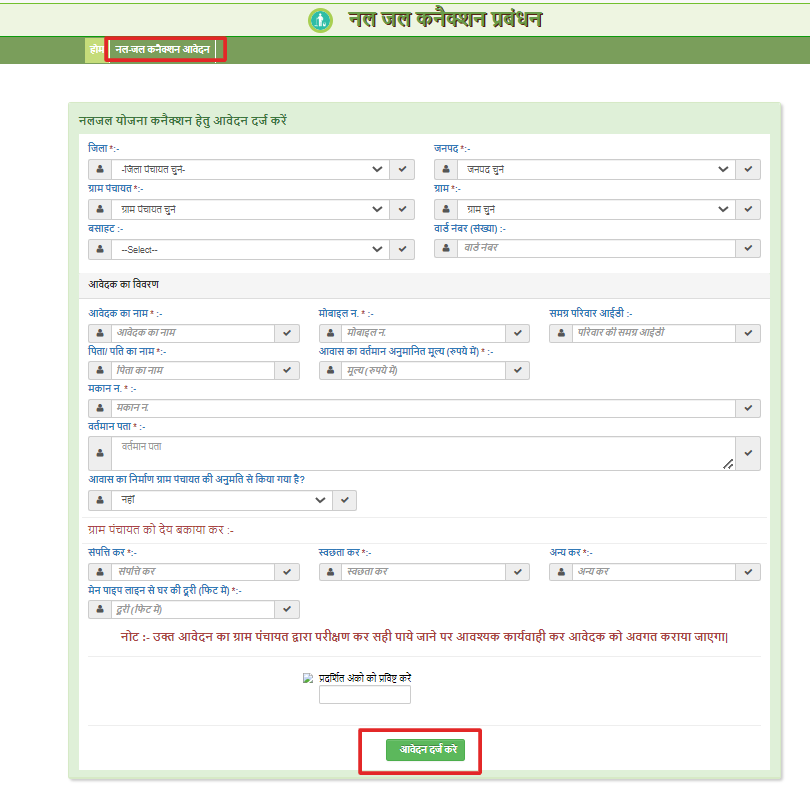Image resolution: width=810 pixels, height=803 pixels.
Task: Click checkmark icon beside ग्राम dropdown
Action: 748,209
